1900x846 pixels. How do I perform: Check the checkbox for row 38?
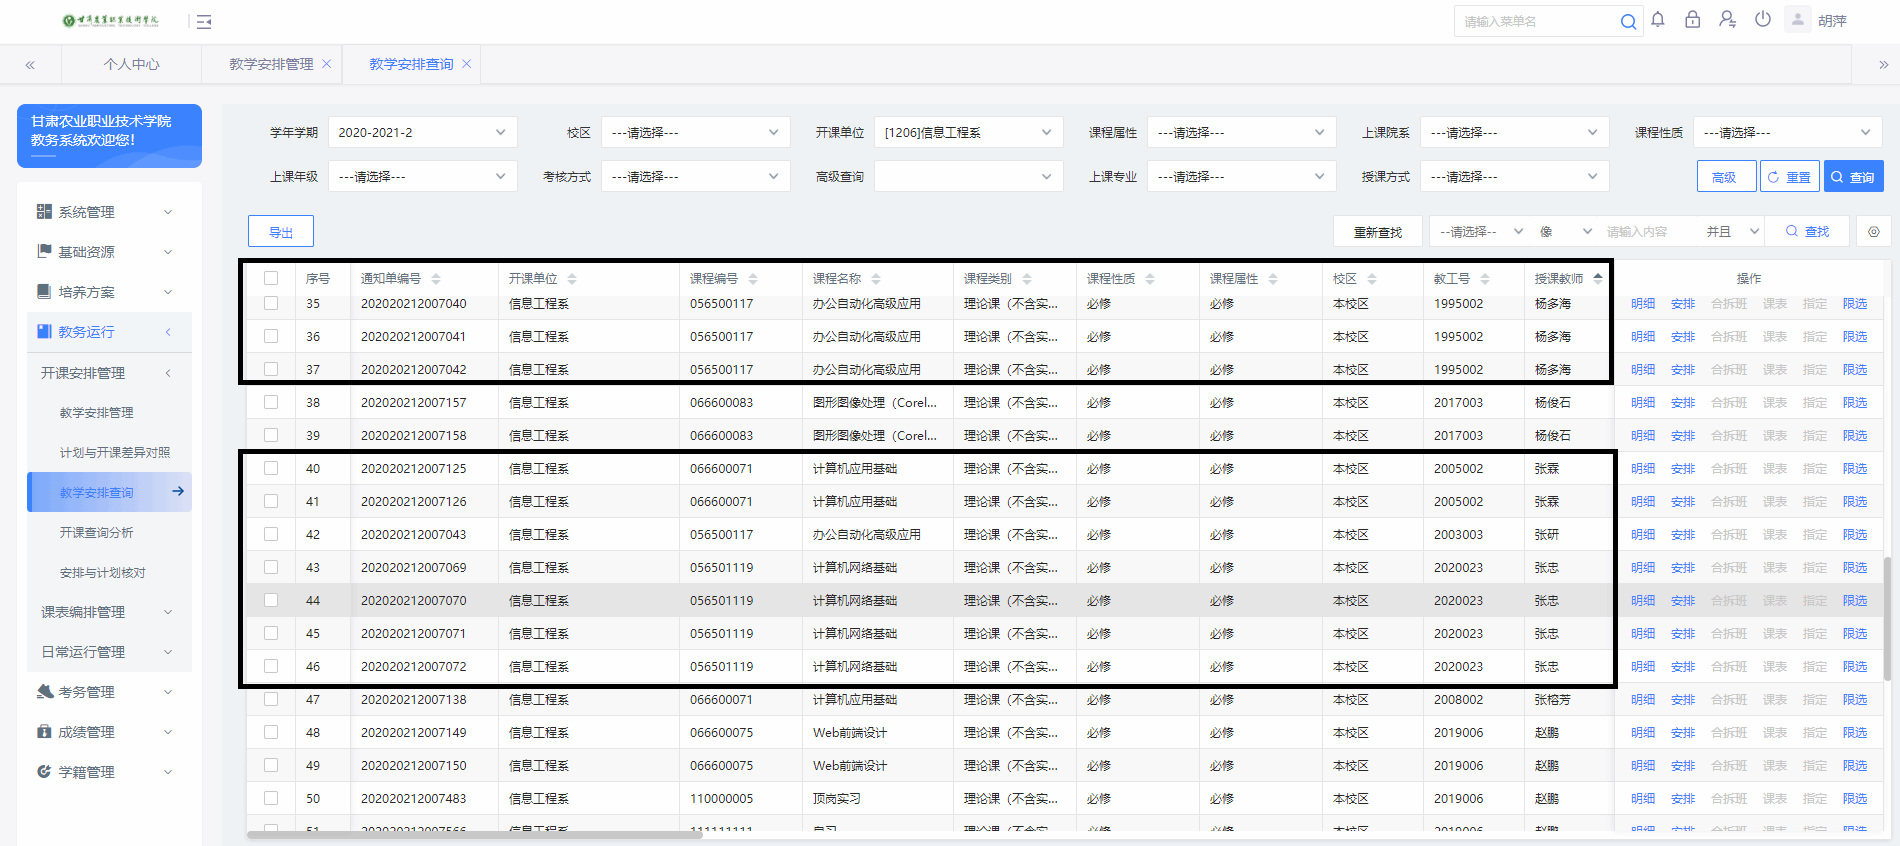tap(271, 402)
